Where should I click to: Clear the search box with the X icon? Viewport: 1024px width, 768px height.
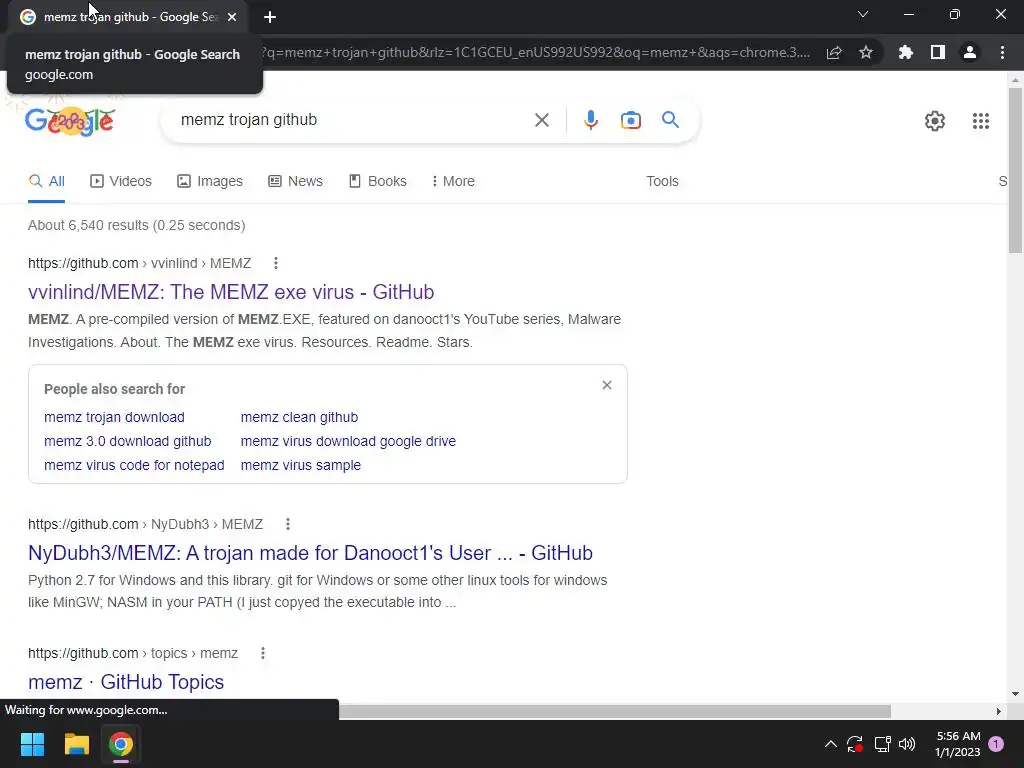pyautogui.click(x=541, y=120)
